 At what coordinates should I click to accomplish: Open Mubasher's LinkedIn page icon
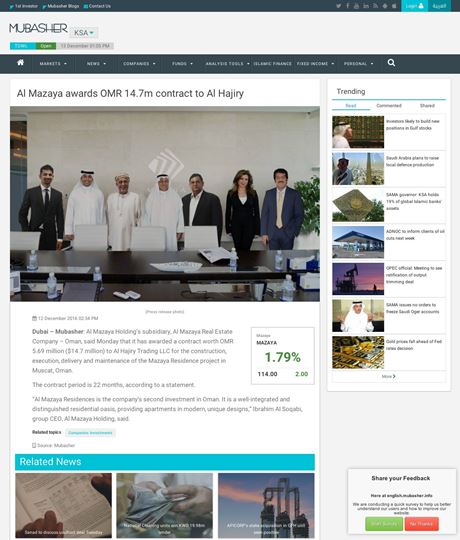366,6
